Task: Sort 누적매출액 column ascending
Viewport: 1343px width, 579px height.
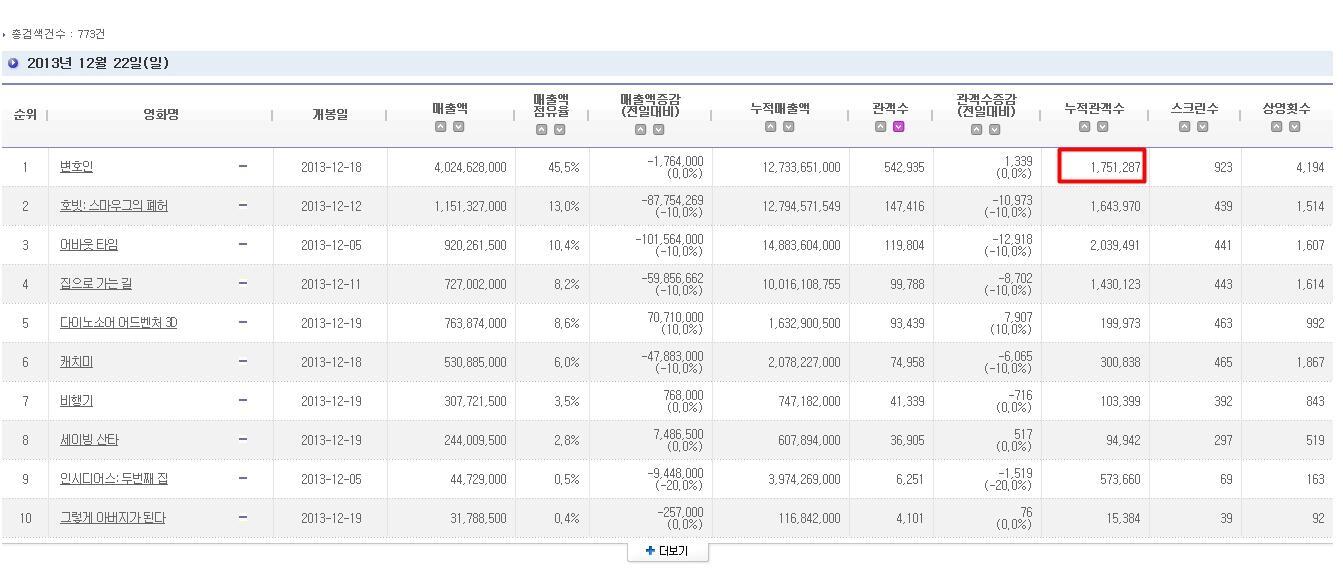Action: [x=771, y=127]
